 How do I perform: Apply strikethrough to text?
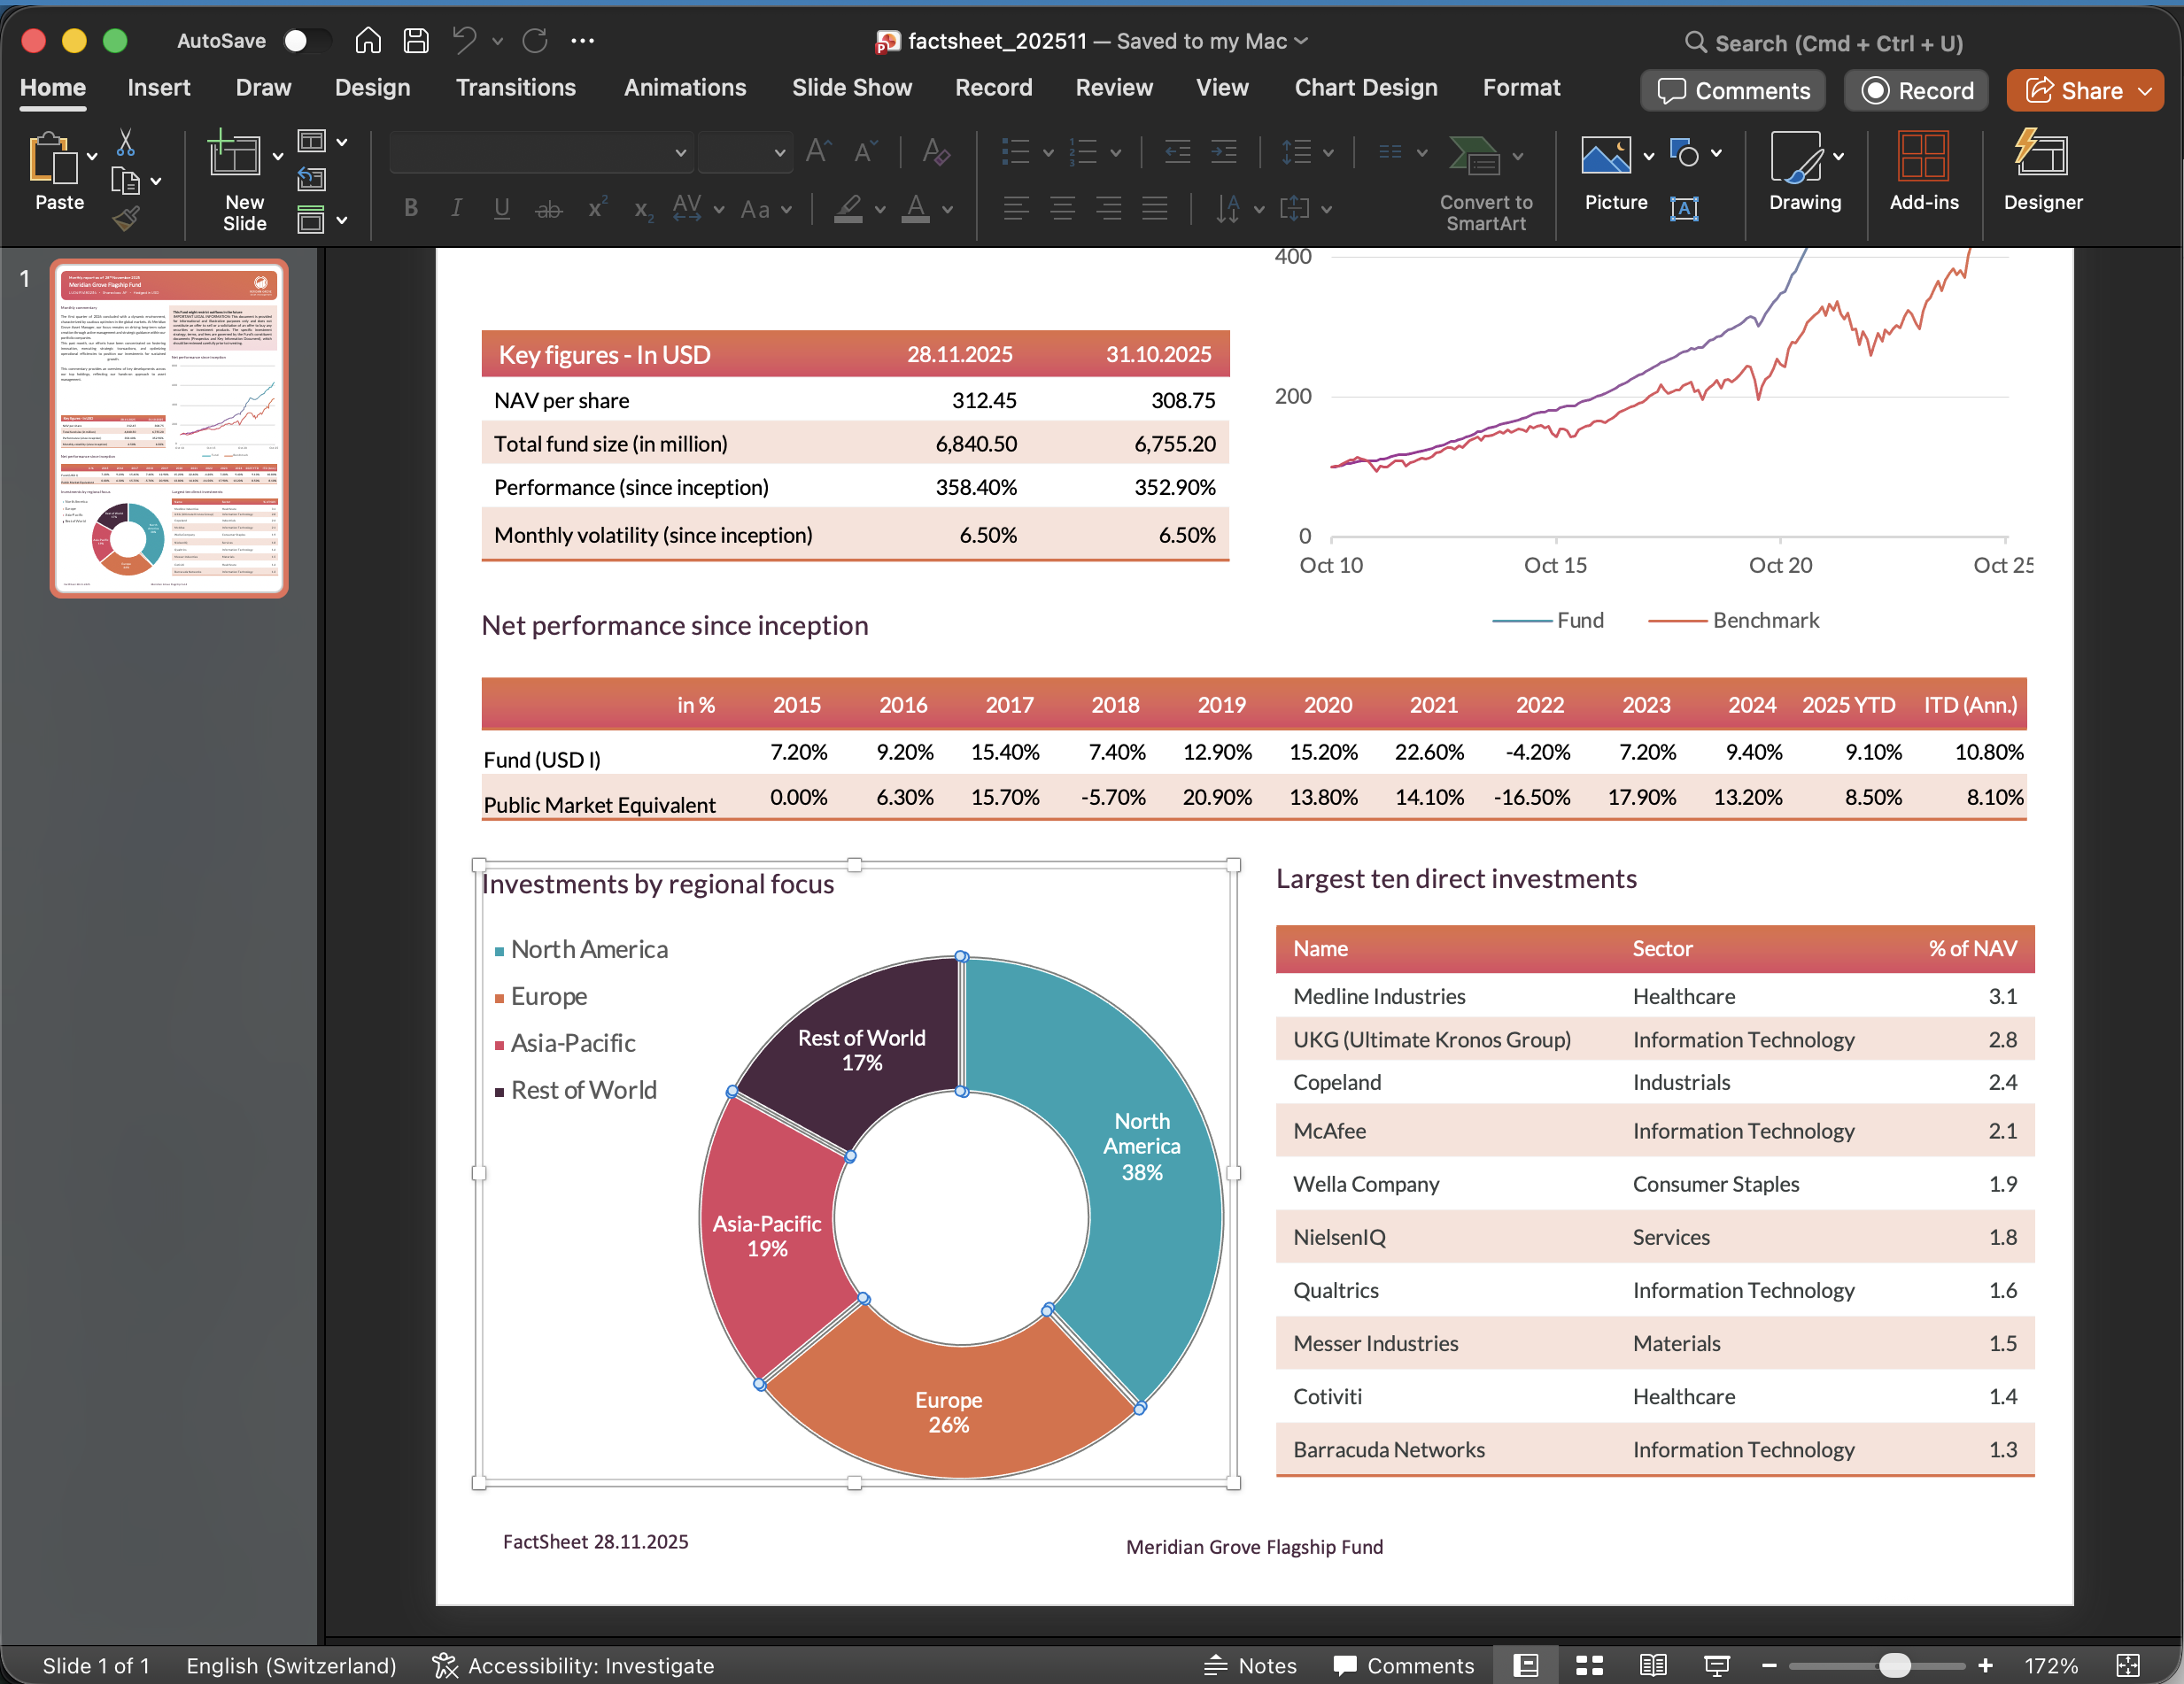(x=548, y=209)
